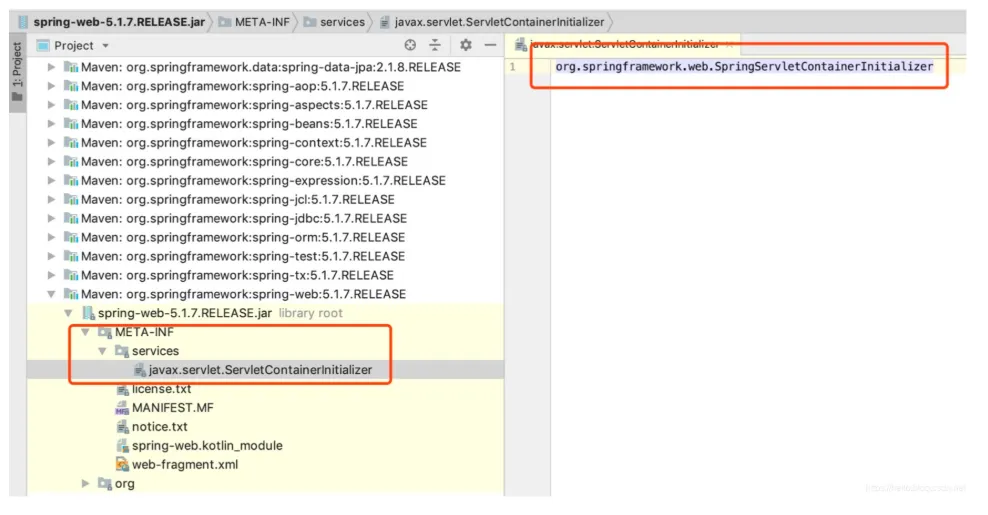Image resolution: width=988 pixels, height=515 pixels.
Task: Click the notice.txt text file icon
Action: tap(122, 426)
